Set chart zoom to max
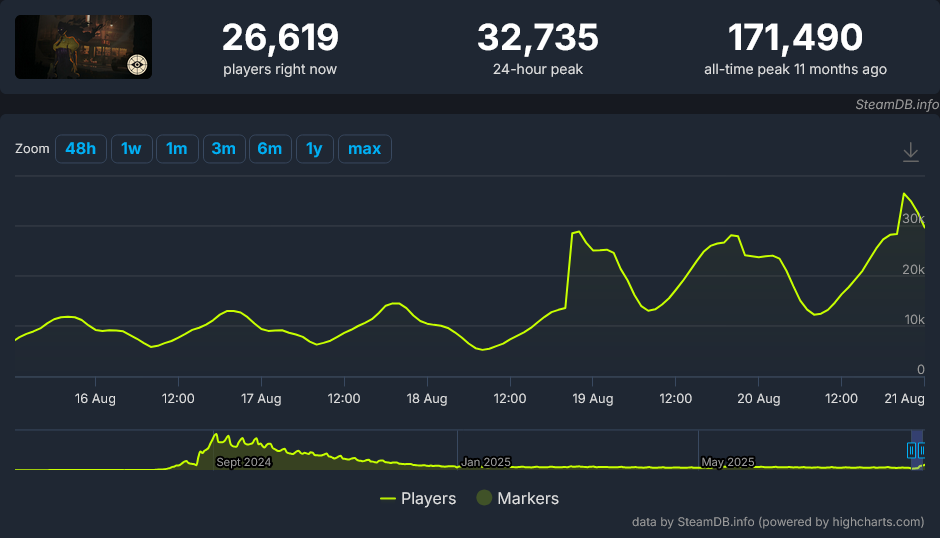Image resolution: width=940 pixels, height=538 pixels. (364, 149)
